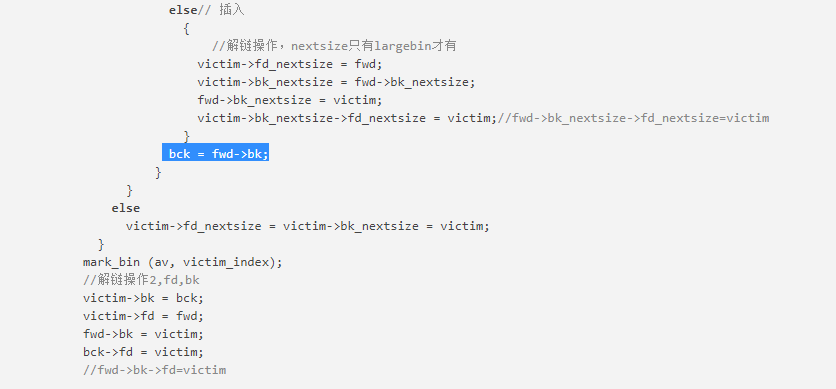Click the closing brace above highlighted line
The height and width of the screenshot is (389, 836).
pos(187,136)
